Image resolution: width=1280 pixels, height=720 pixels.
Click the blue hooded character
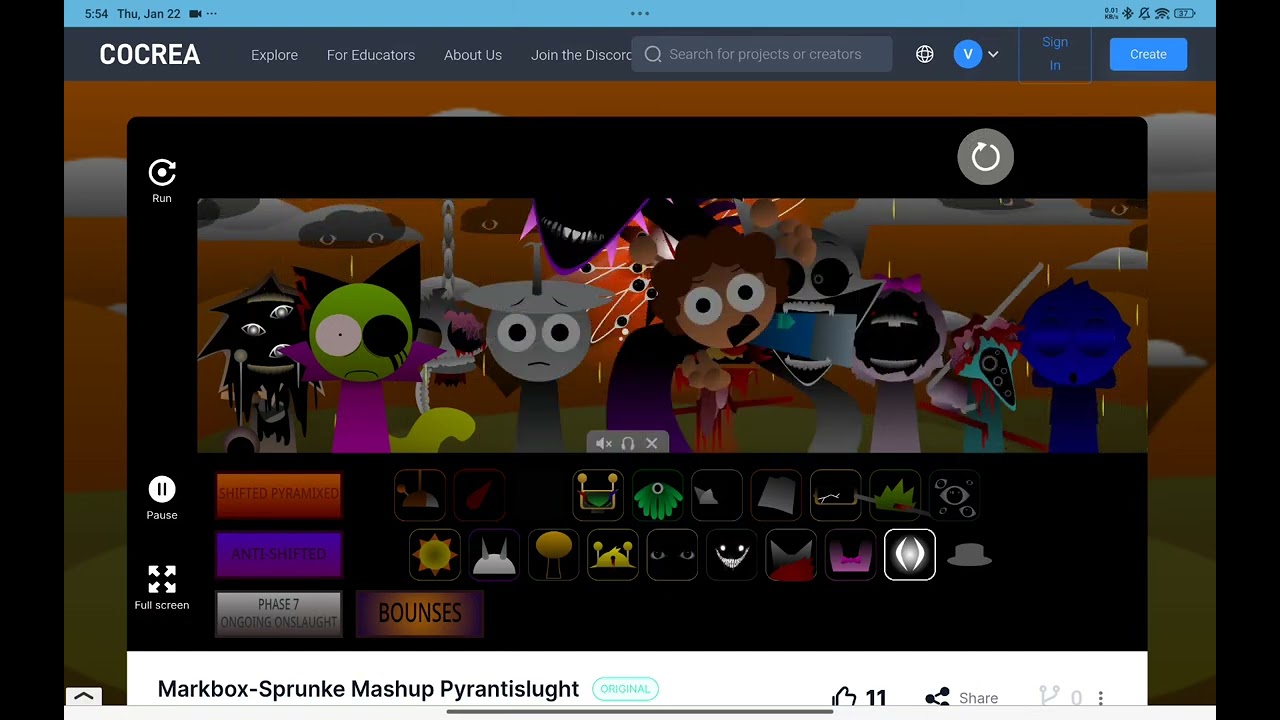pos(1075,365)
